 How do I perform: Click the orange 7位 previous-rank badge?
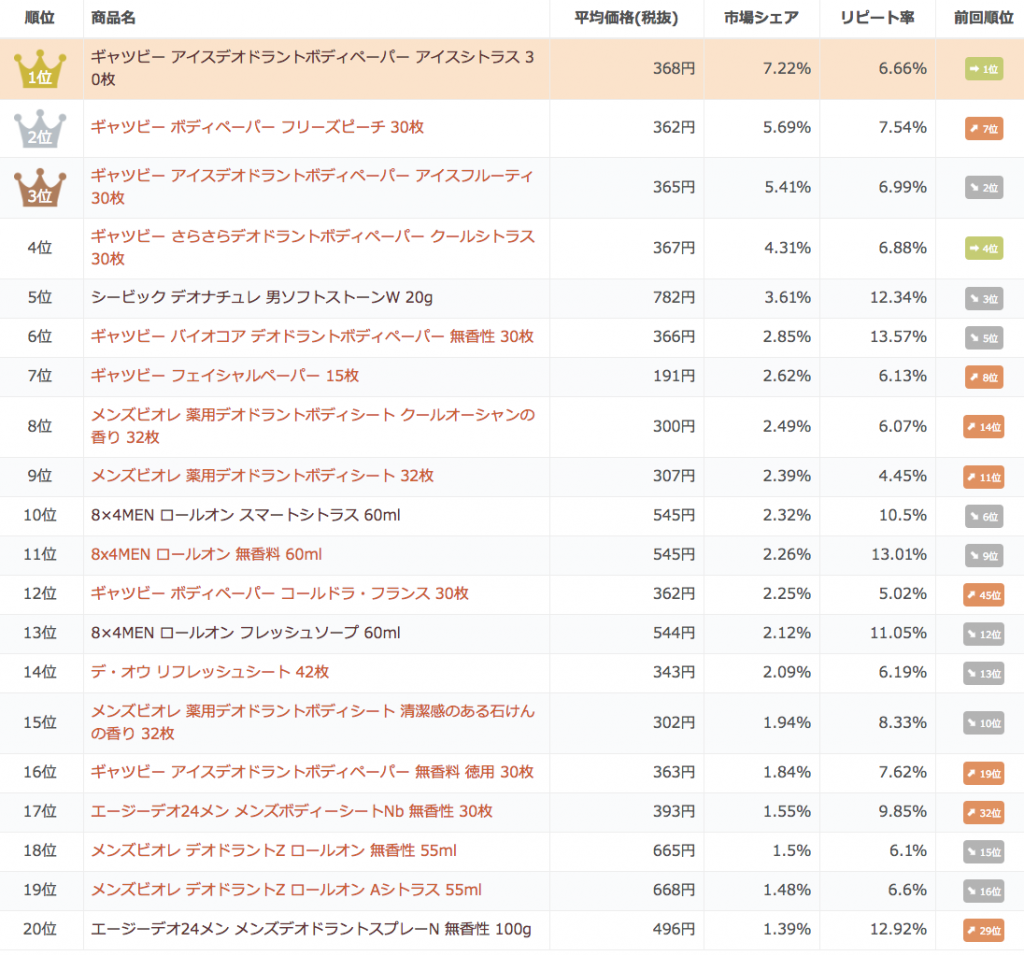pos(984,129)
